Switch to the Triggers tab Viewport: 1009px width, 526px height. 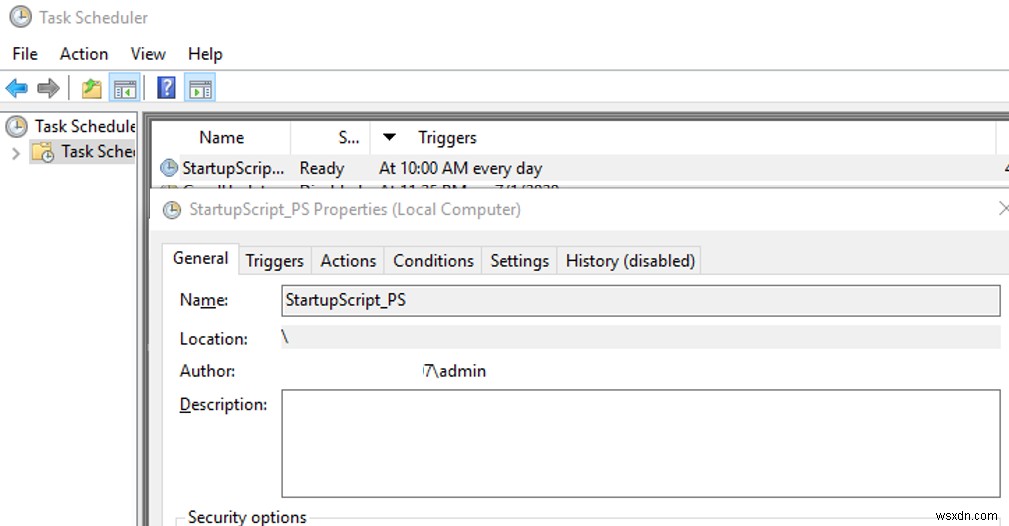[275, 261]
